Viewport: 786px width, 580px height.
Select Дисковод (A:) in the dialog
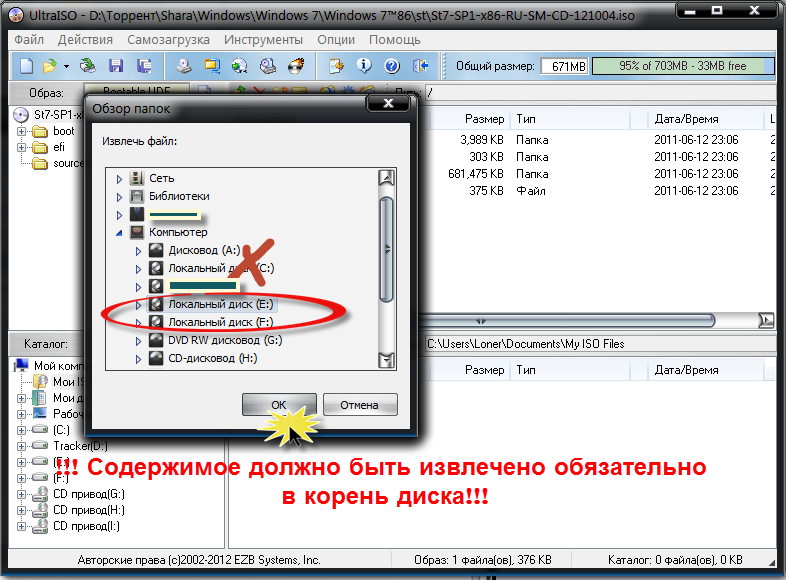204,250
